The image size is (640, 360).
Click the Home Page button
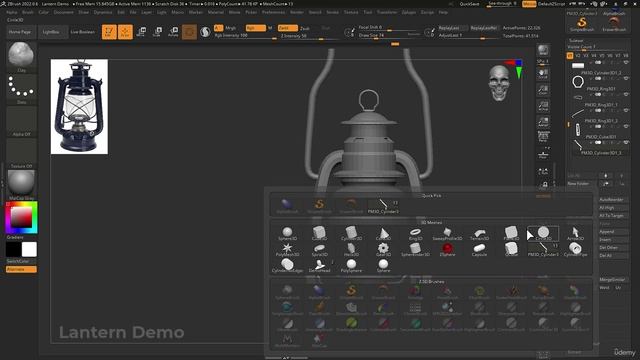pyautogui.click(x=20, y=32)
